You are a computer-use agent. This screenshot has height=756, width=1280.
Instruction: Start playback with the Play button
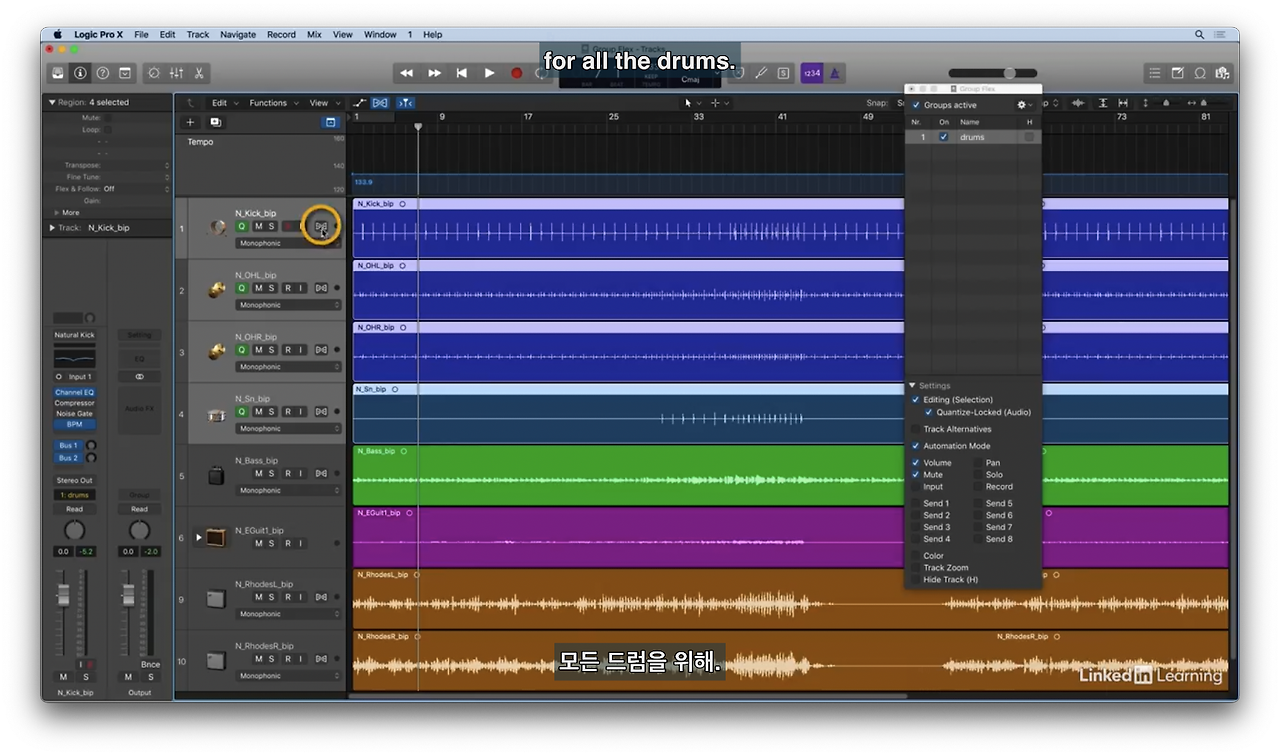pyautogui.click(x=489, y=73)
